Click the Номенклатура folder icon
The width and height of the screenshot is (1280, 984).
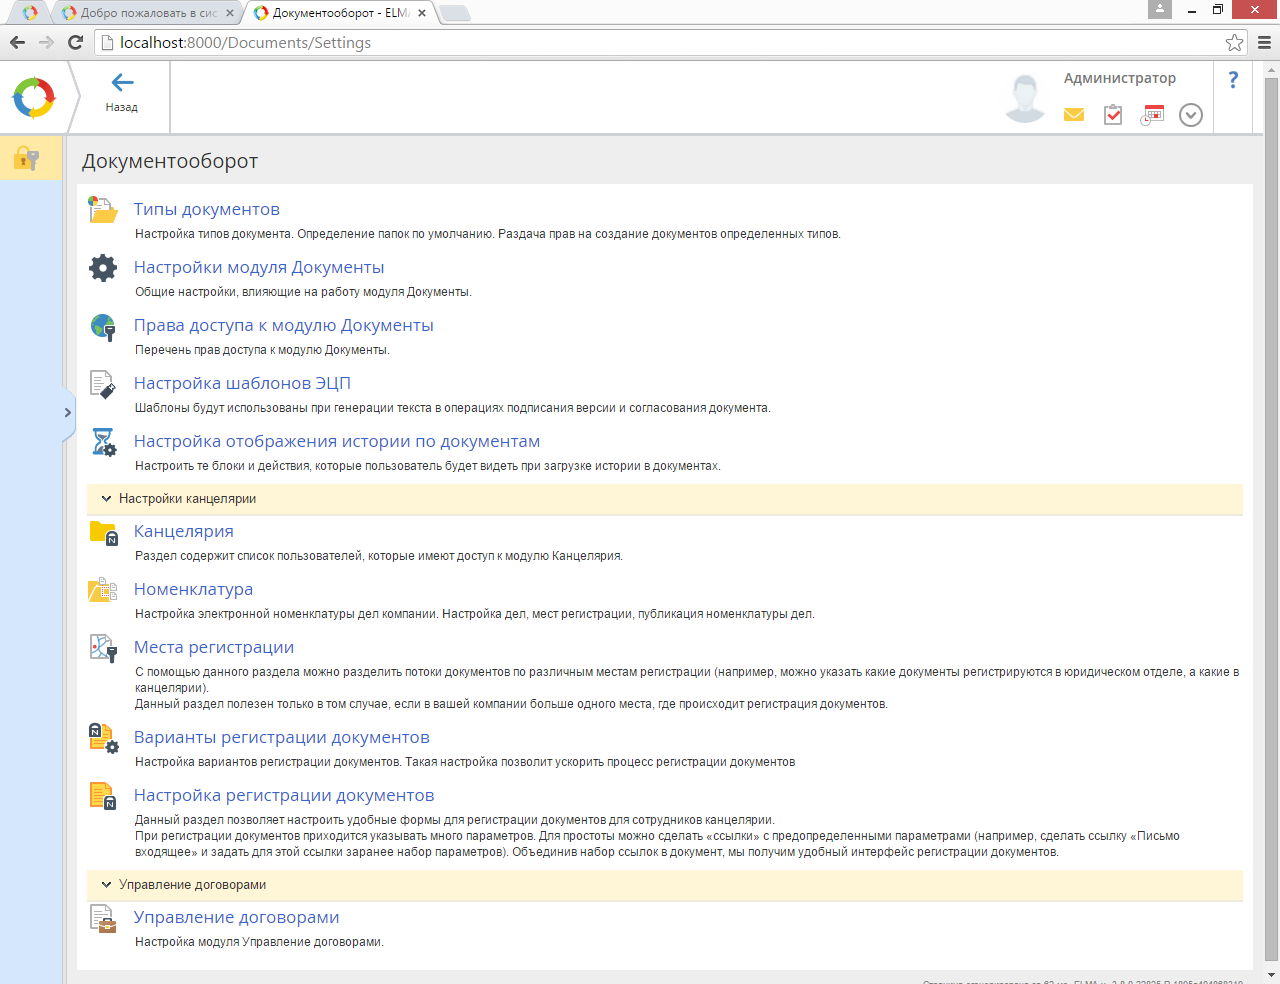[103, 590]
